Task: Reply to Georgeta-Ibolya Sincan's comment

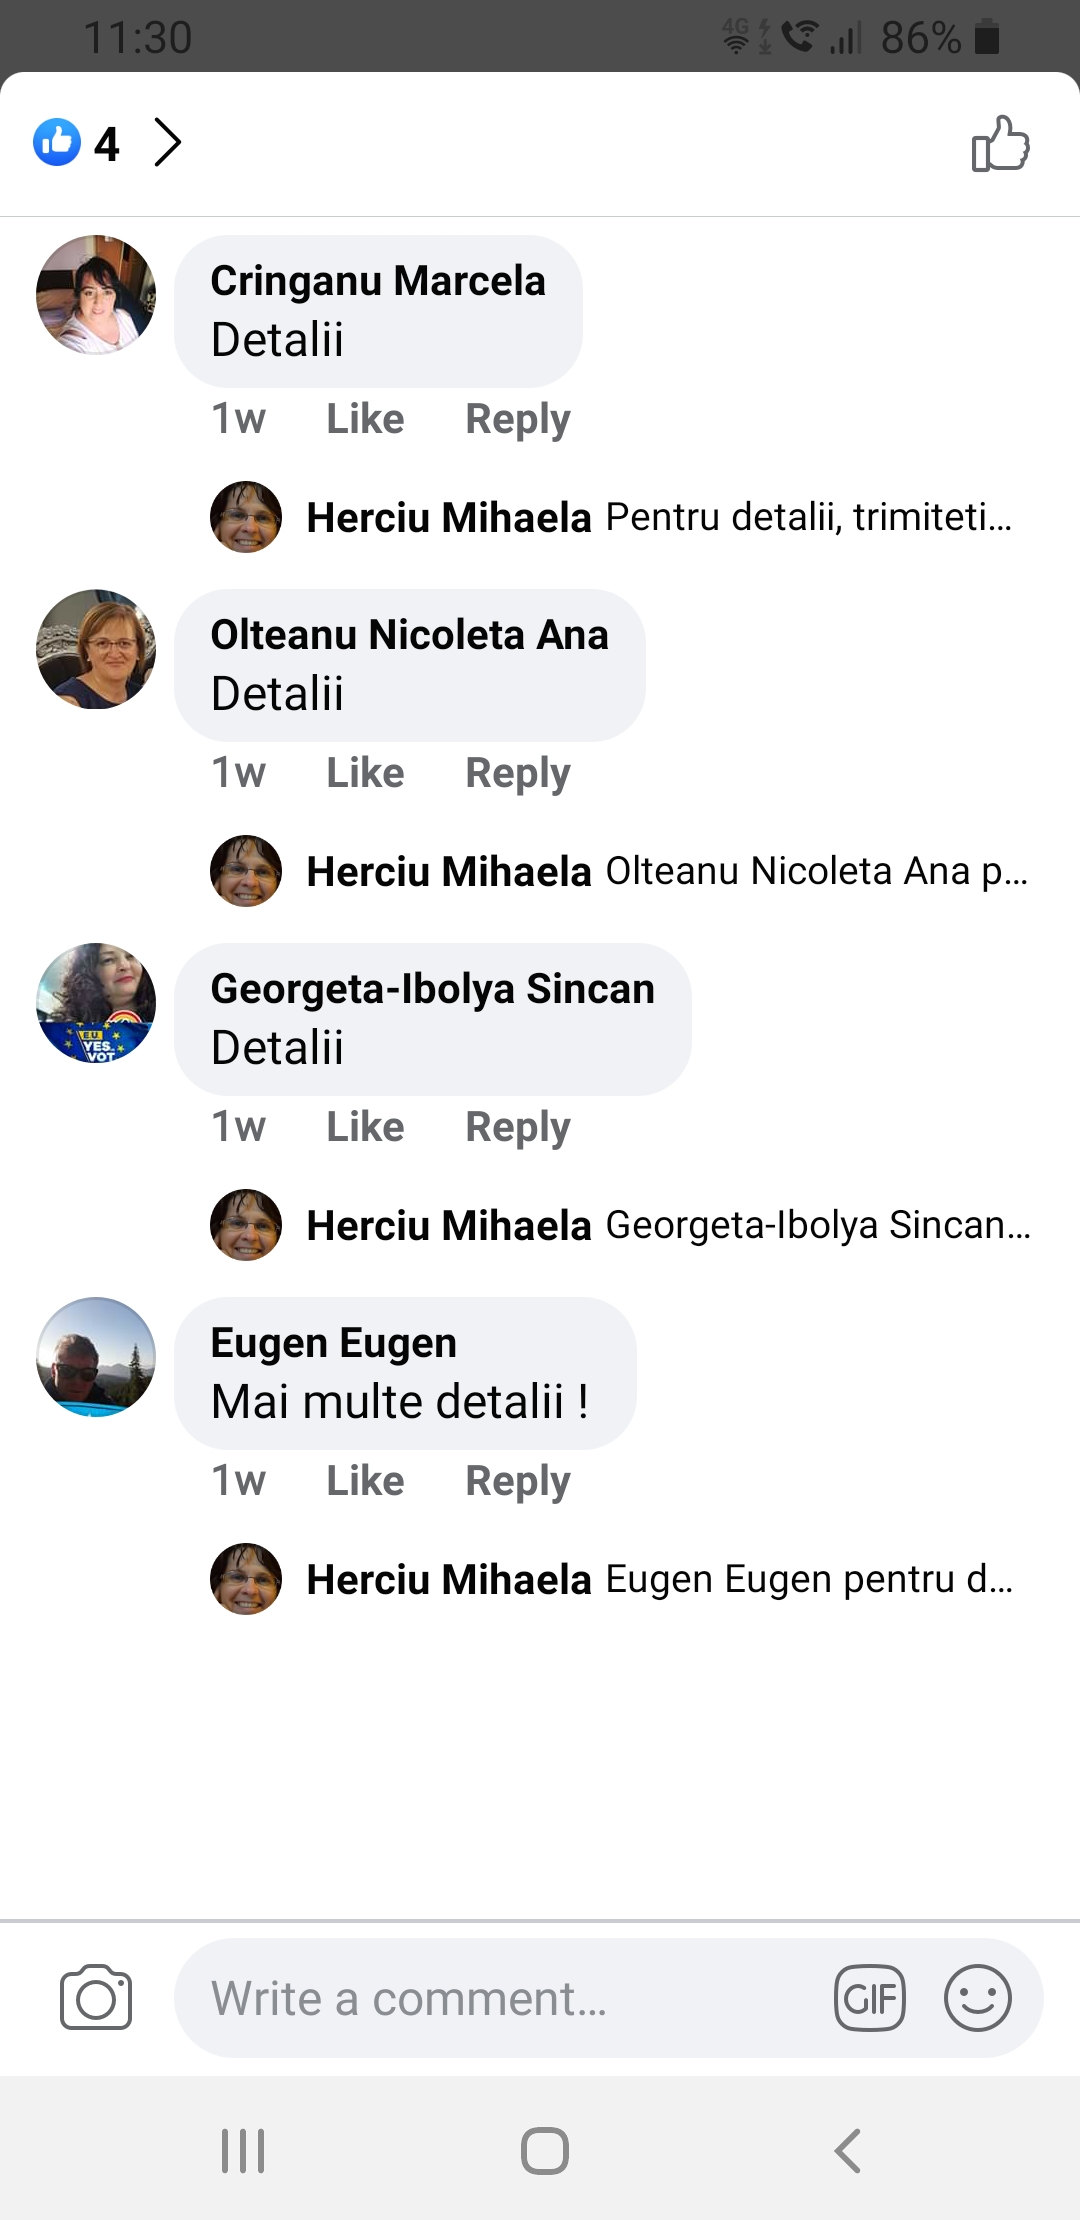Action: (518, 1127)
